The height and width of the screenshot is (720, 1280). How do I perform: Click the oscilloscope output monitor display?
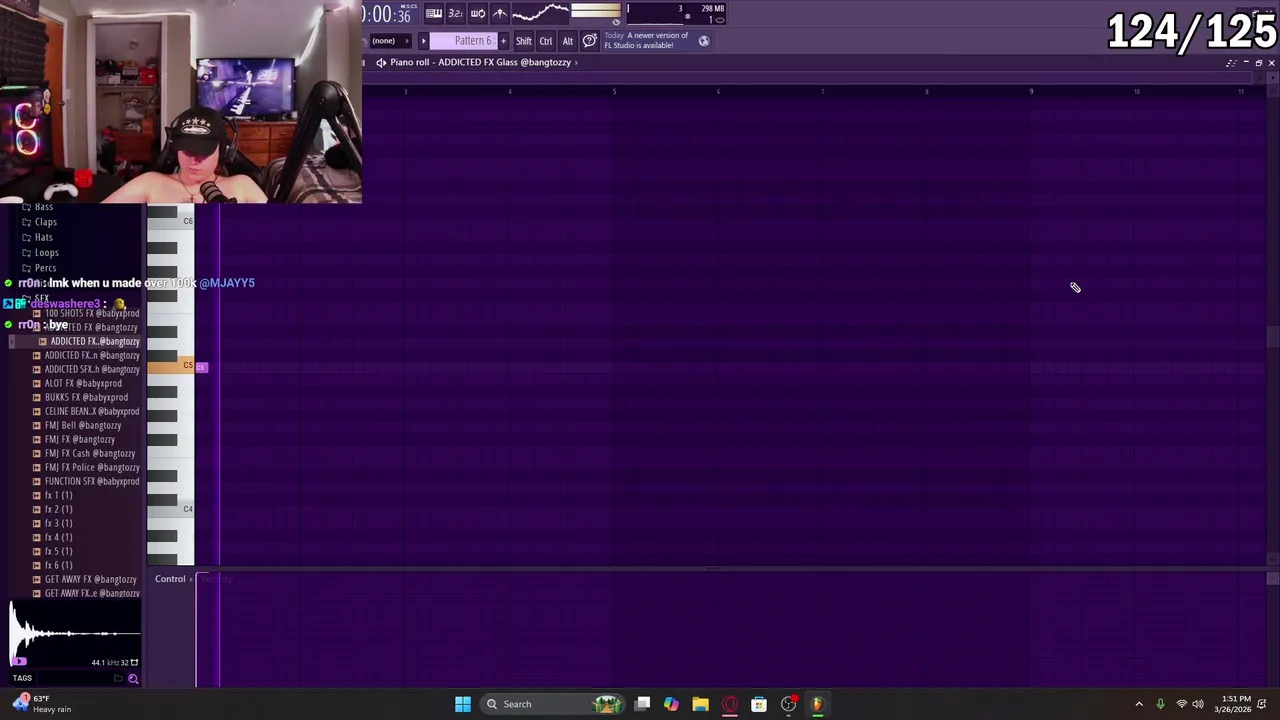click(540, 13)
